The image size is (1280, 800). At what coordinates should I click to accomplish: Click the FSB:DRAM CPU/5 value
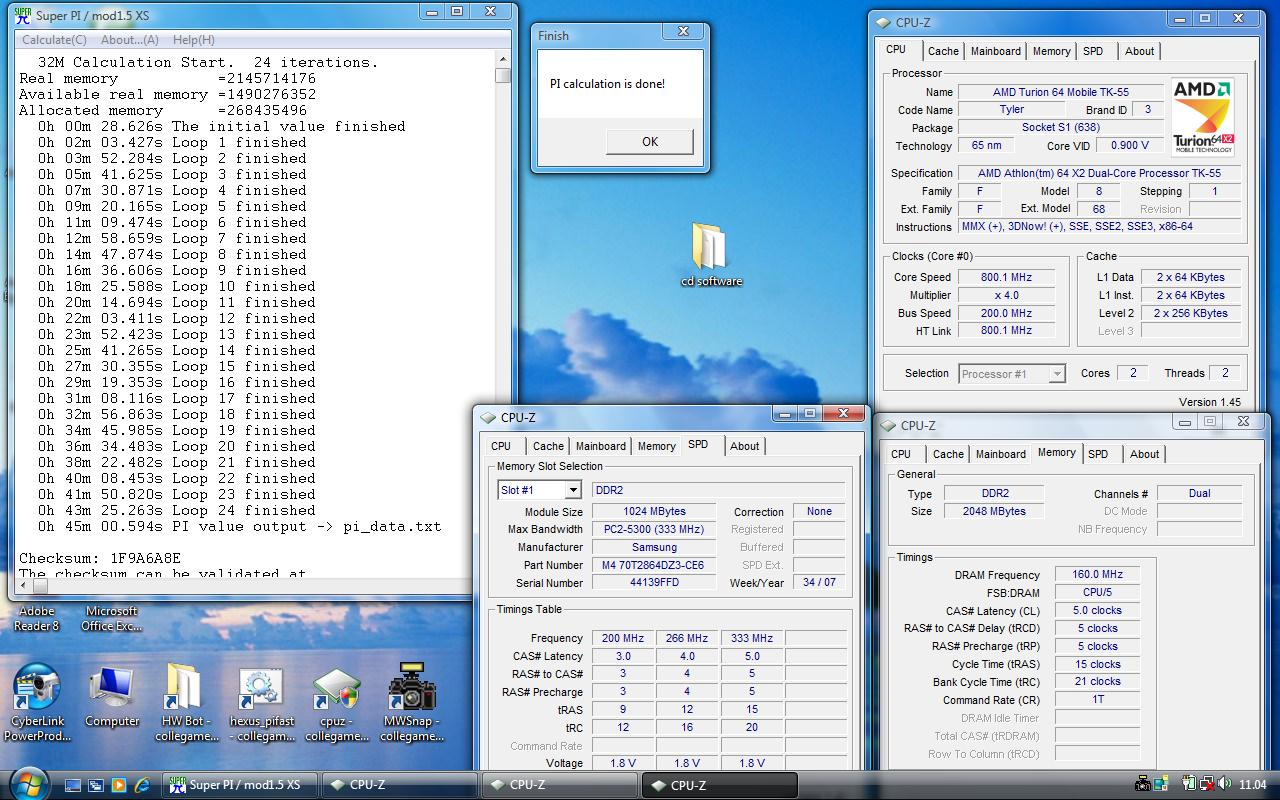click(1097, 593)
